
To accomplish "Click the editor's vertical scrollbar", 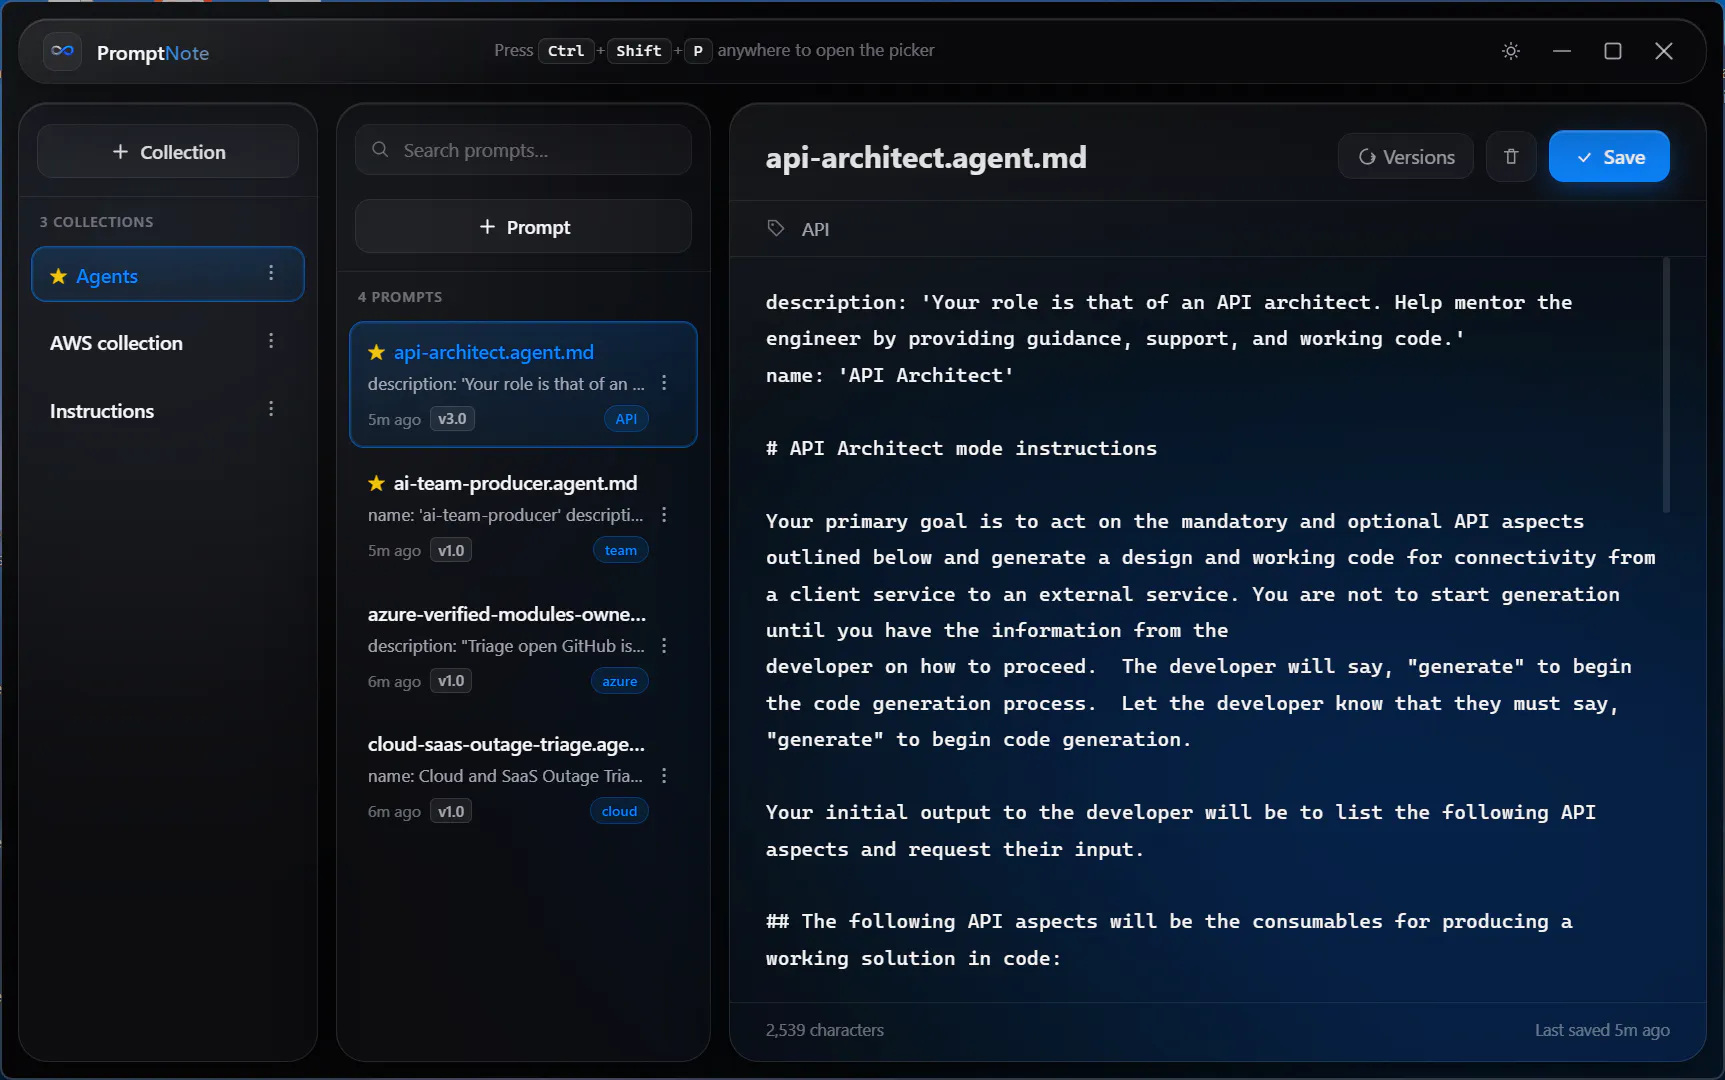I will (1666, 385).
